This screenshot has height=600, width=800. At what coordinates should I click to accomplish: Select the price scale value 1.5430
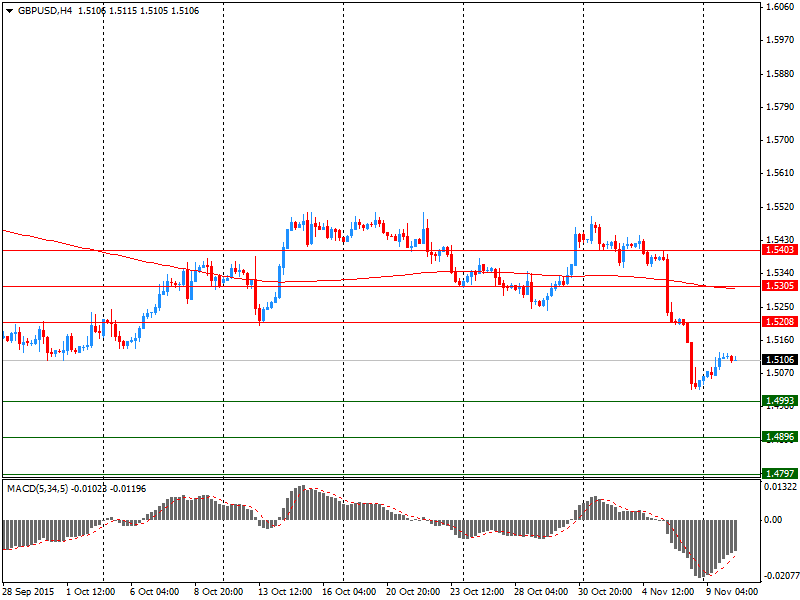pyautogui.click(x=781, y=239)
